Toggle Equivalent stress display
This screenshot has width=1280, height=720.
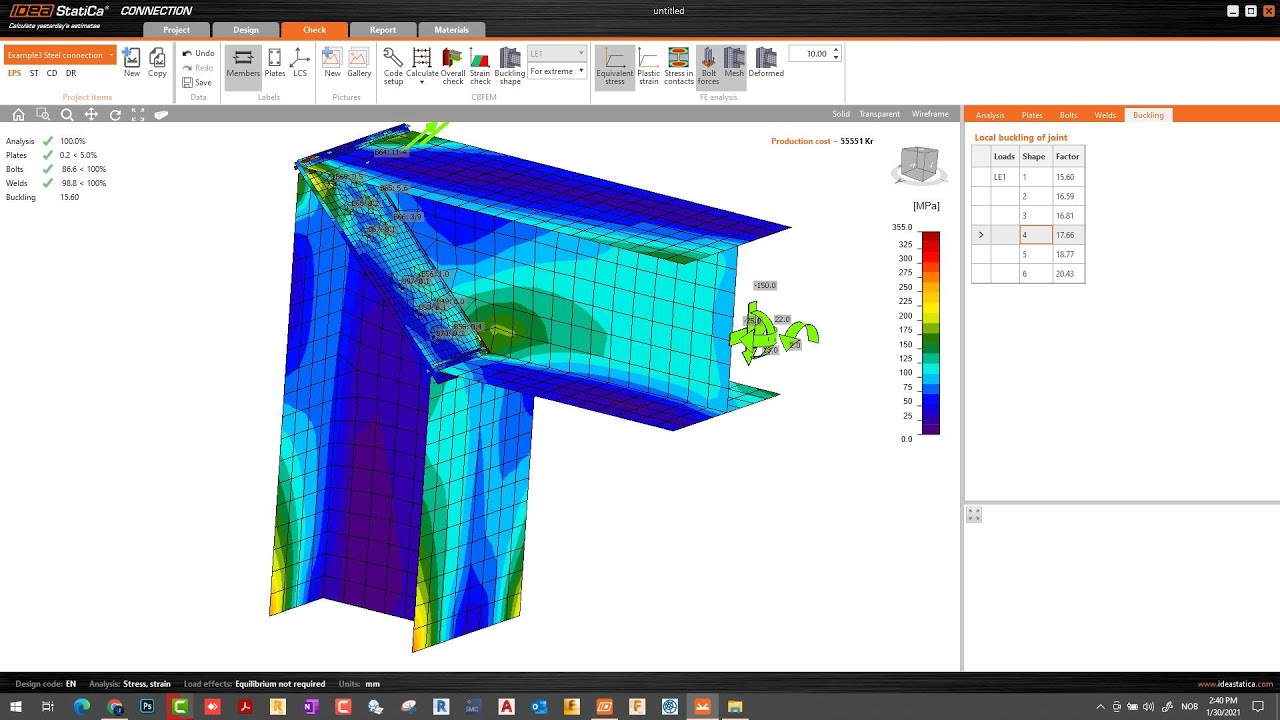[615, 66]
